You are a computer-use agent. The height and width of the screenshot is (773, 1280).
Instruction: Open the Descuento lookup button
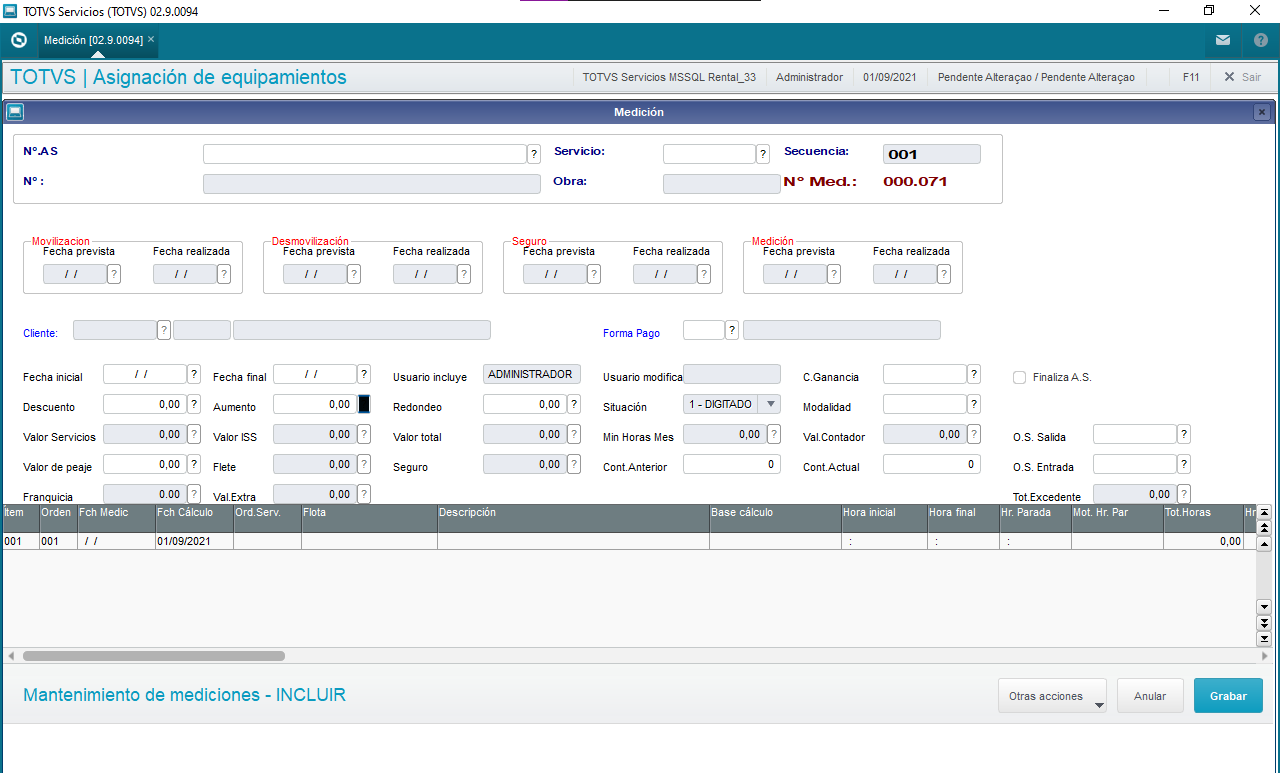pos(194,404)
